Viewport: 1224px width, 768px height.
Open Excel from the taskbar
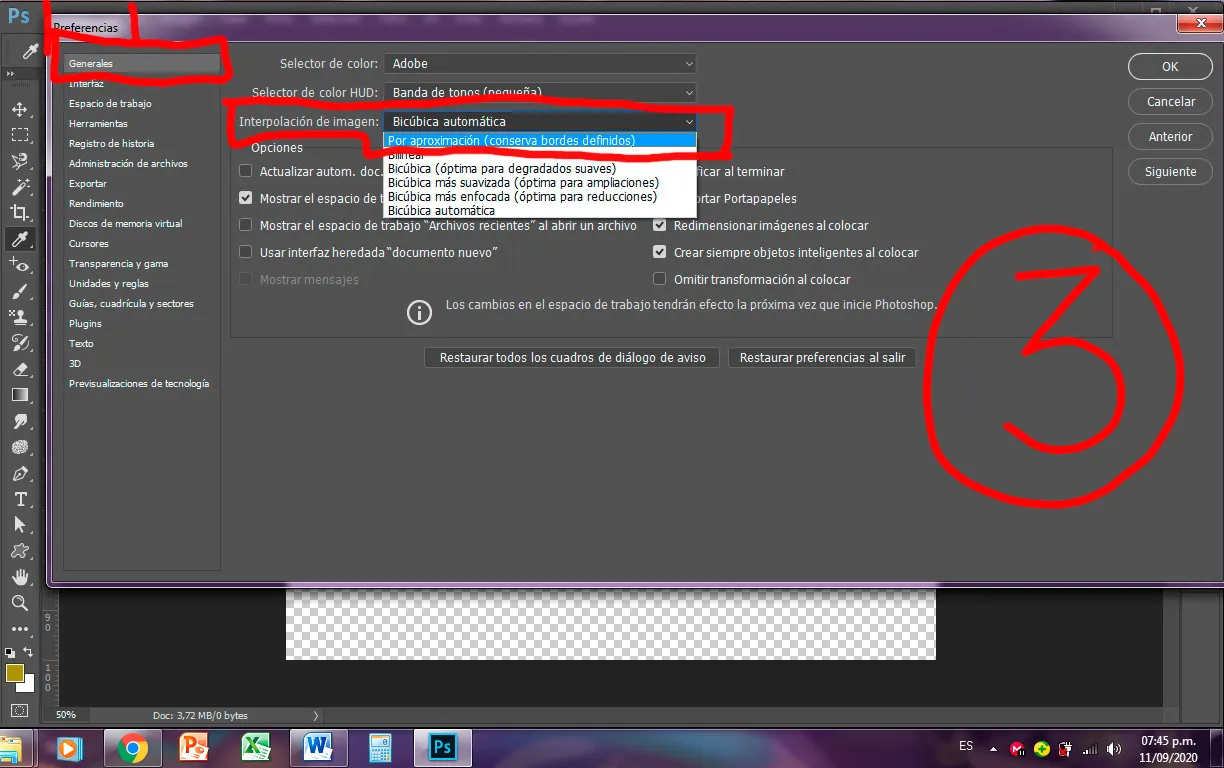click(257, 748)
